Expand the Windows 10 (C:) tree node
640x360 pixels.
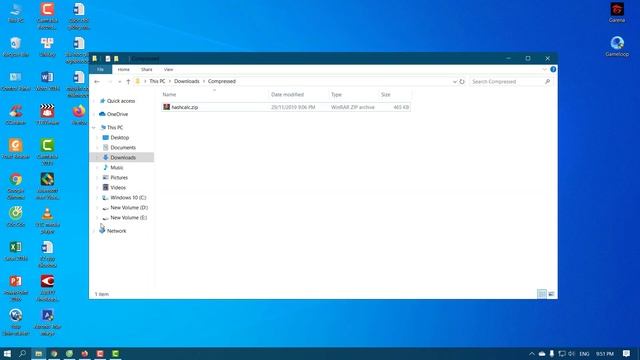(x=98, y=198)
